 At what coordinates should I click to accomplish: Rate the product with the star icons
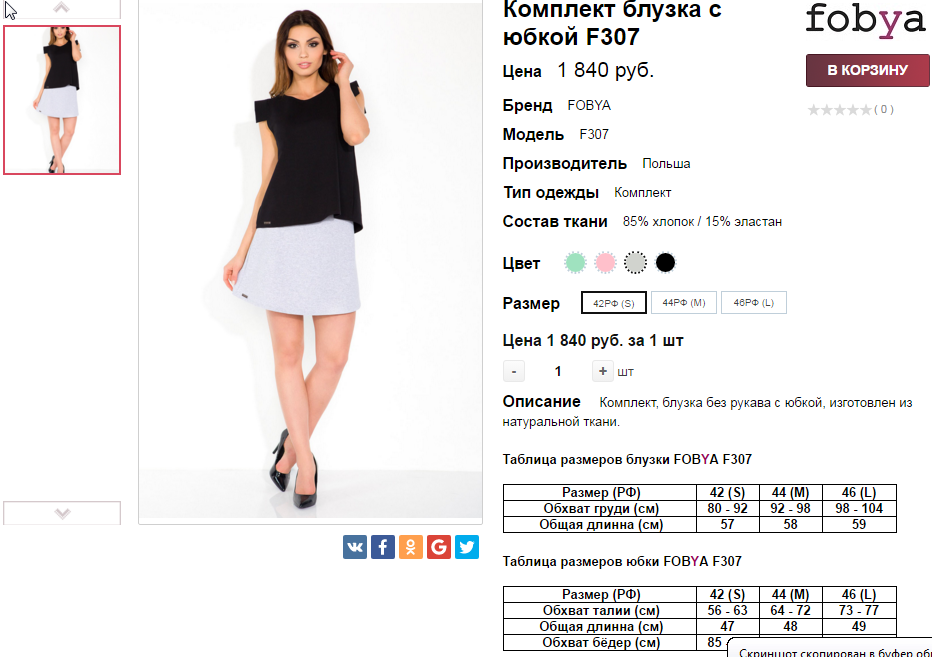point(840,109)
